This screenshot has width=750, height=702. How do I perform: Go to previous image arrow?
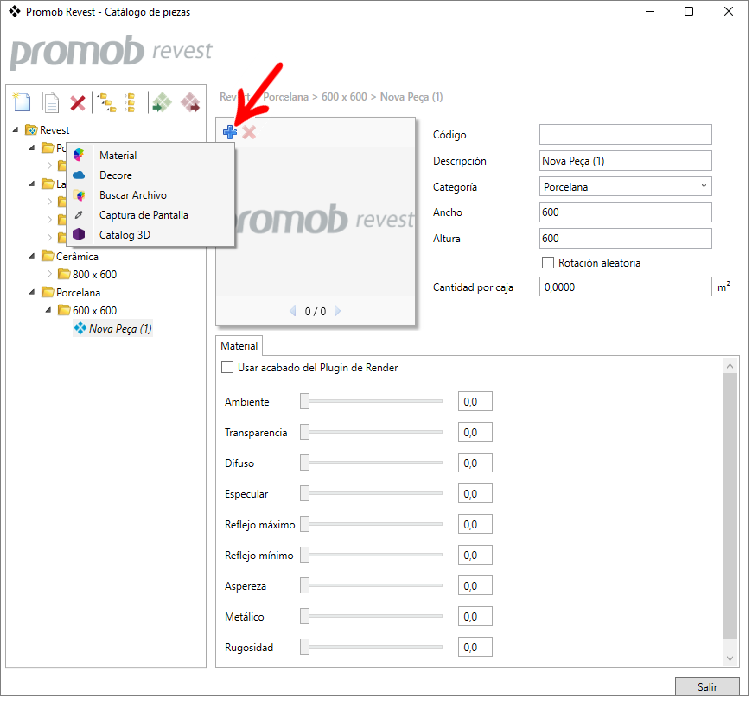pyautogui.click(x=293, y=311)
